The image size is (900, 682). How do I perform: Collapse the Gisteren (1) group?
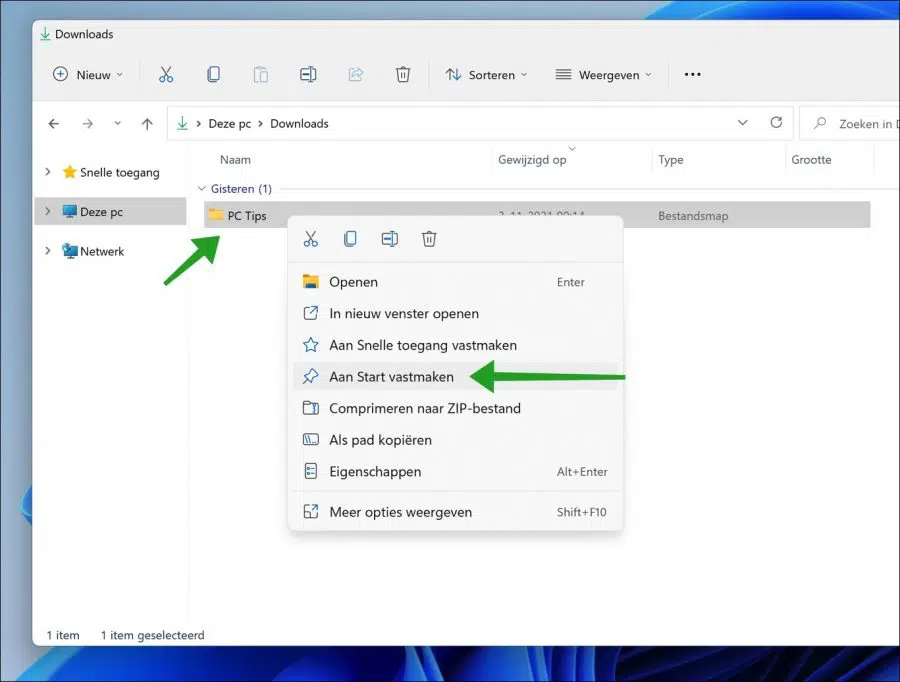point(201,188)
